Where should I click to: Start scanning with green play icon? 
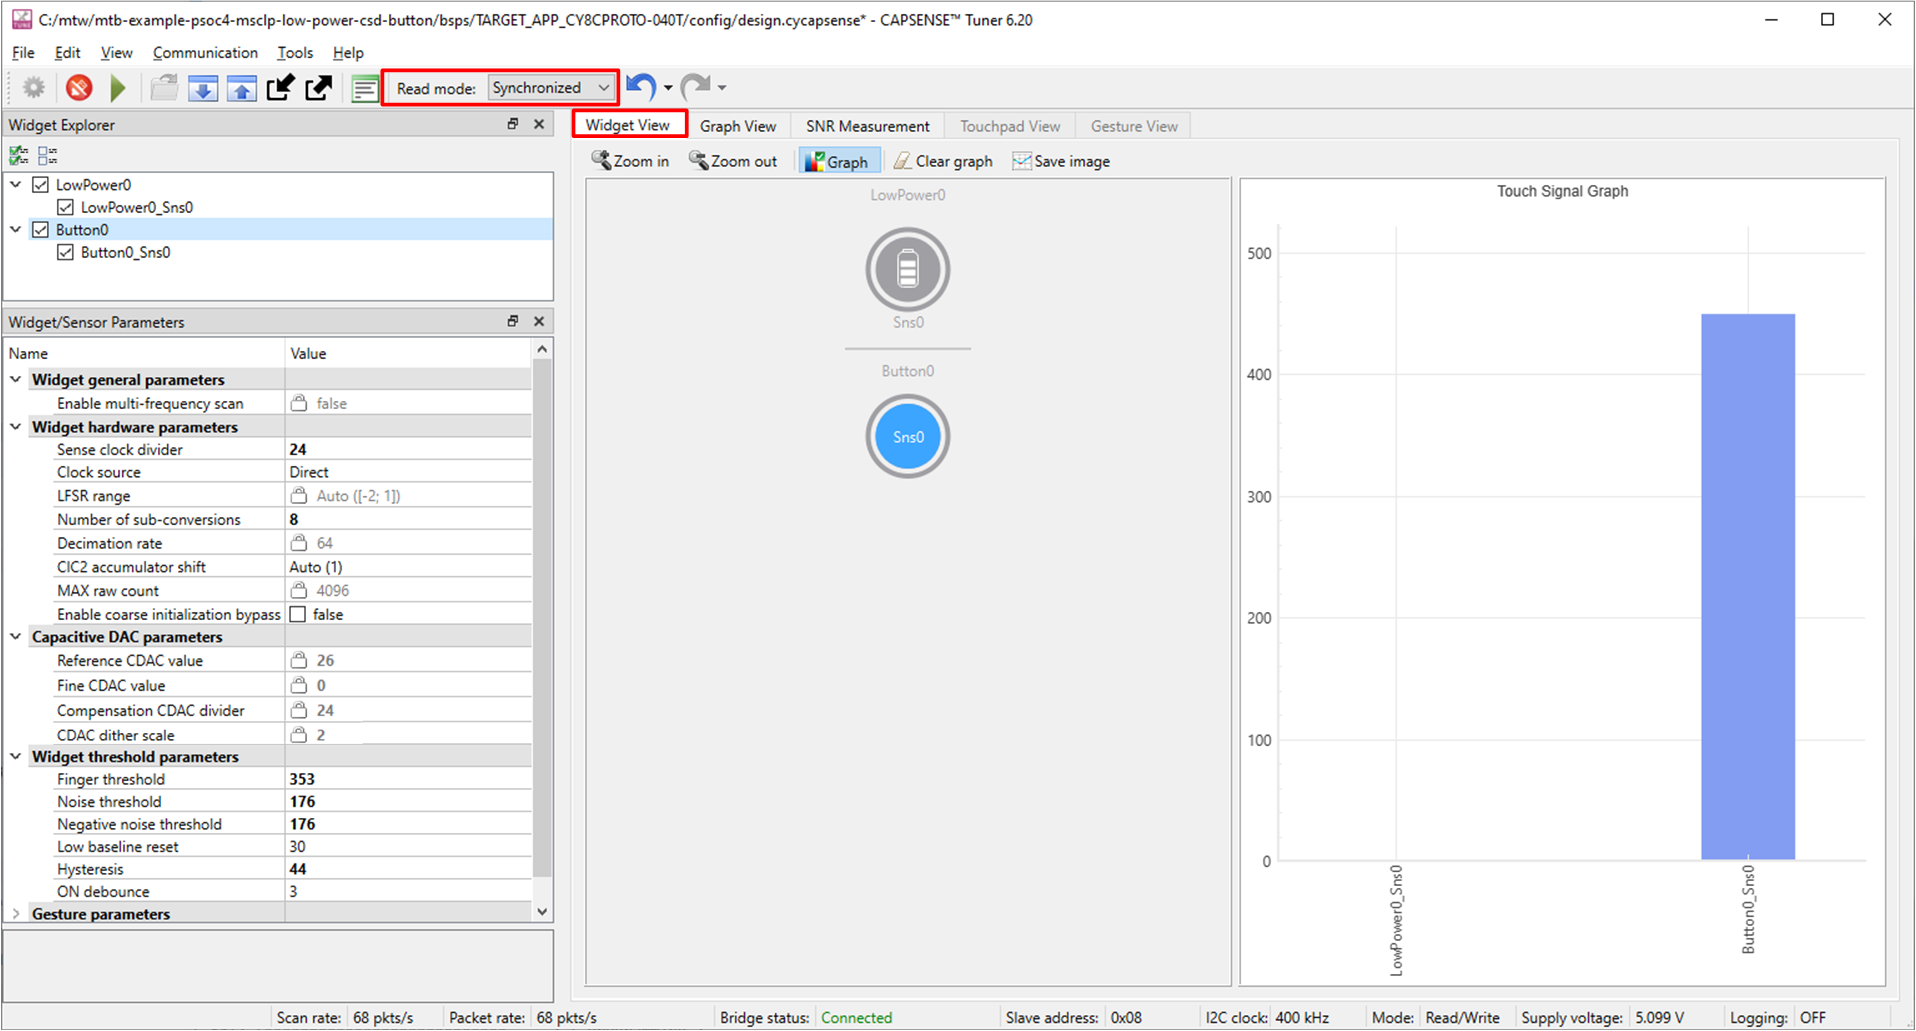118,88
